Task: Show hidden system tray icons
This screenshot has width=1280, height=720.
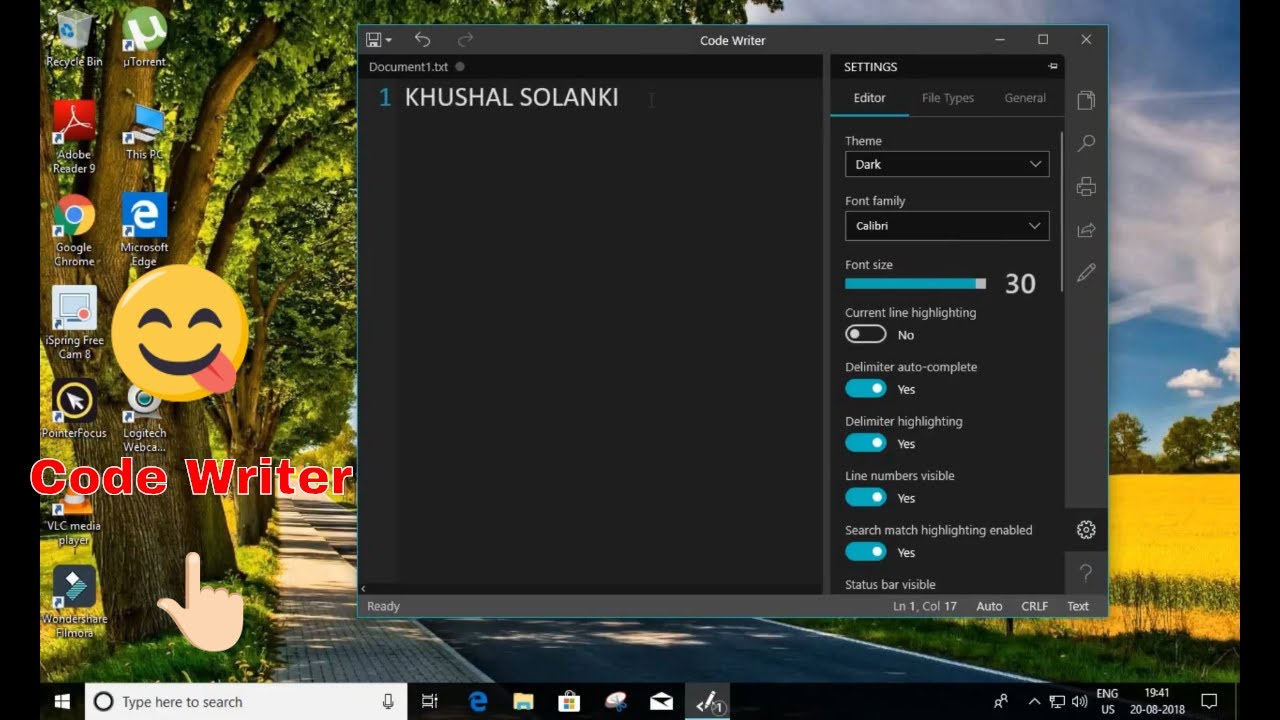Action: (x=1034, y=702)
